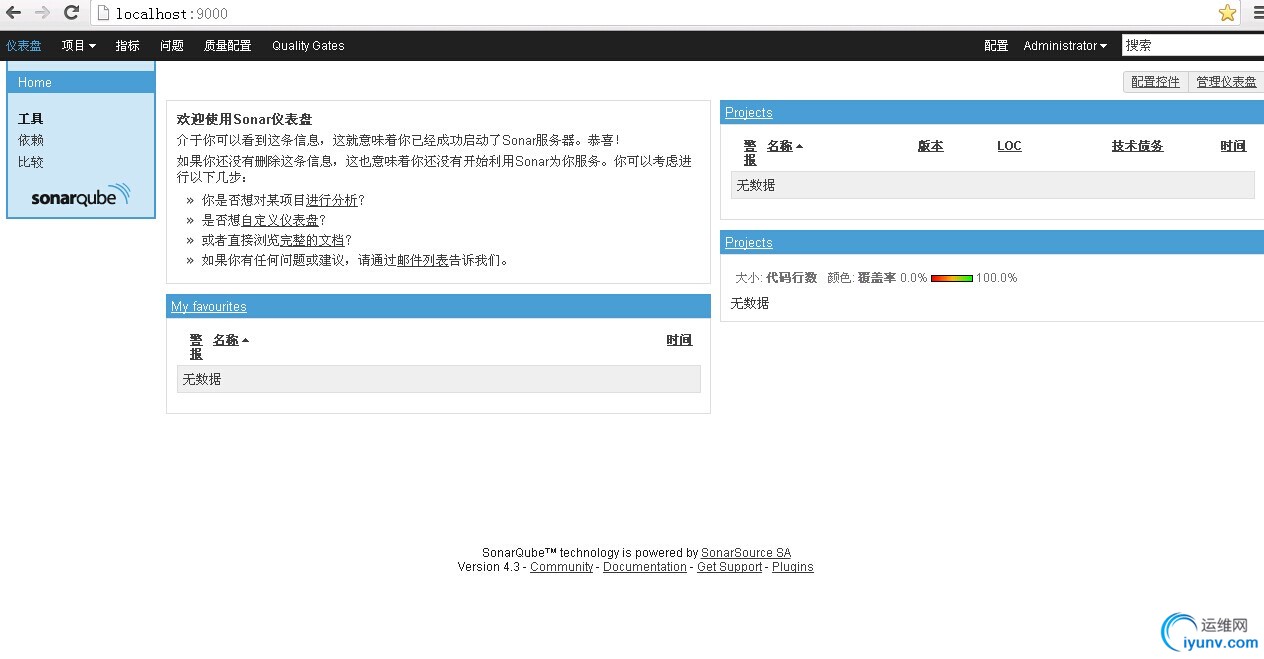Click the 工具 heading in sidebar
The height and width of the screenshot is (659, 1264).
[31, 119]
